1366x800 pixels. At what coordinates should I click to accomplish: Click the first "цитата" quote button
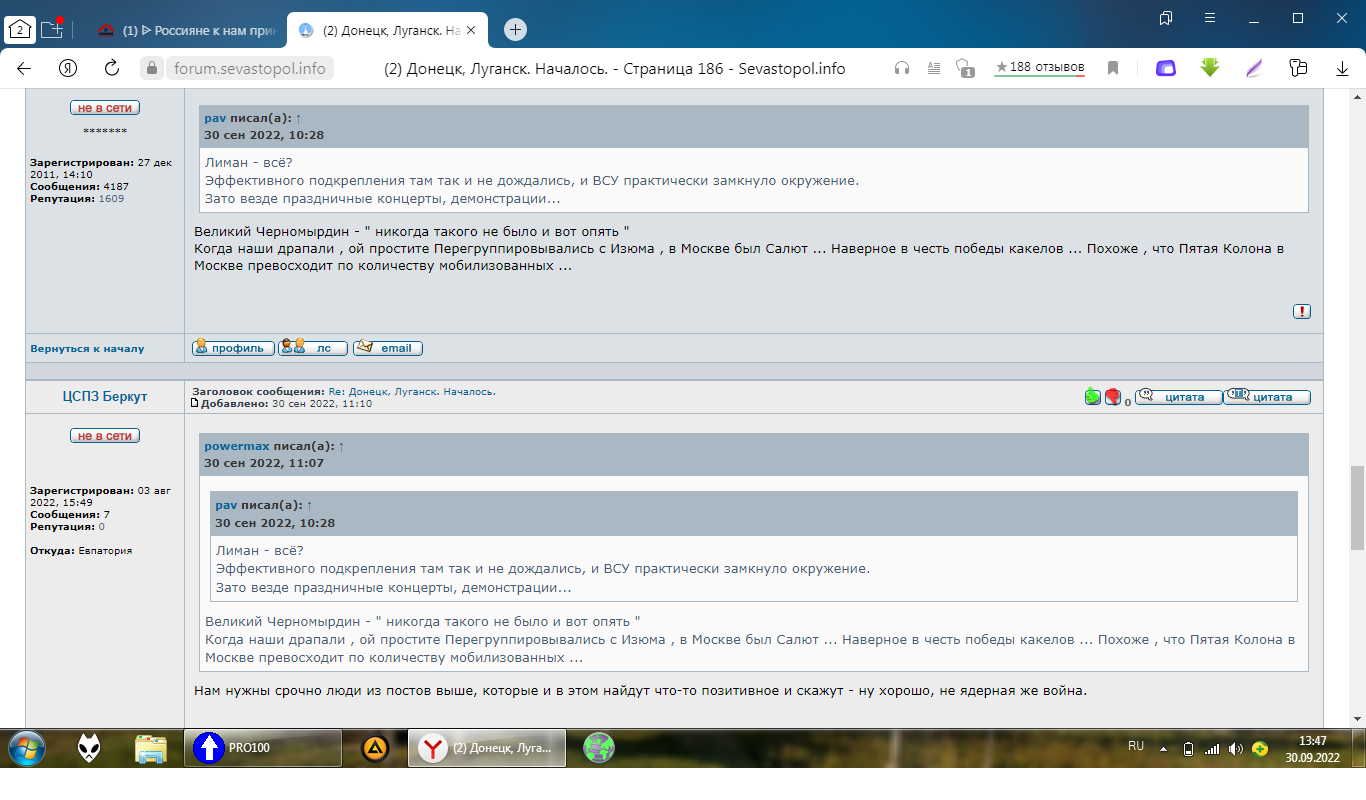1178,397
